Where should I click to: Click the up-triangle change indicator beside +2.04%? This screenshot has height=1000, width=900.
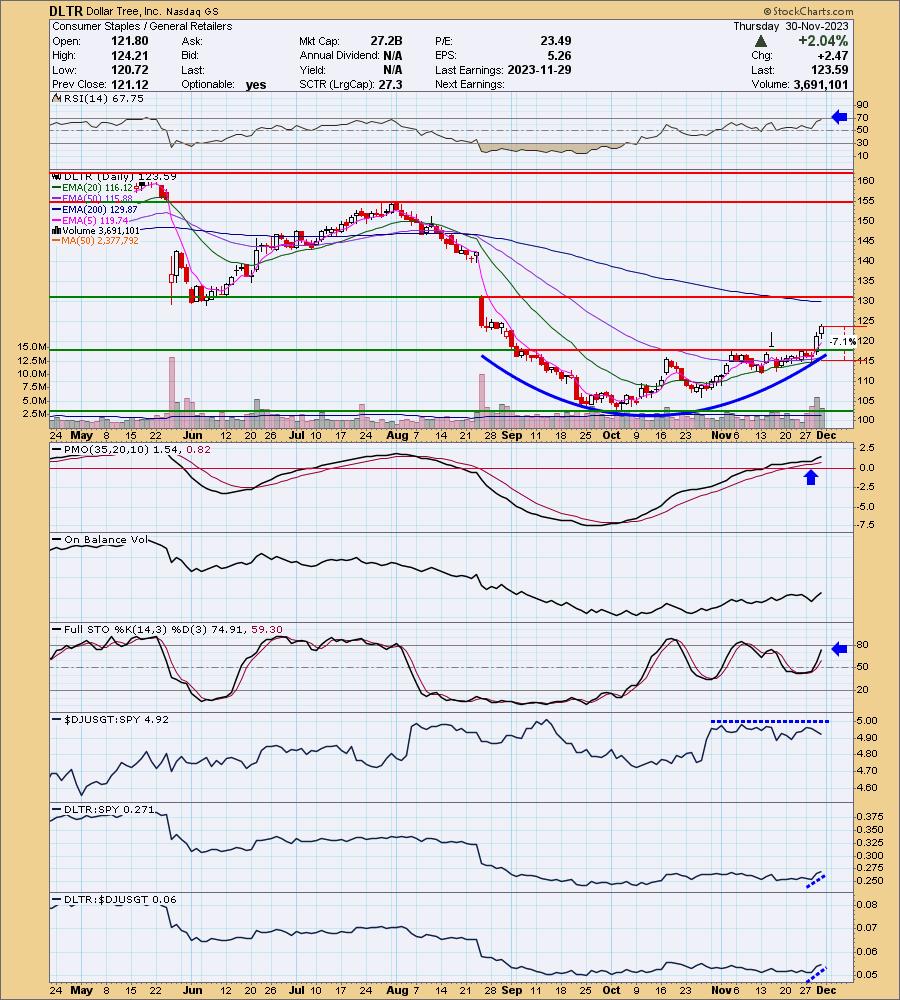click(x=760, y=41)
